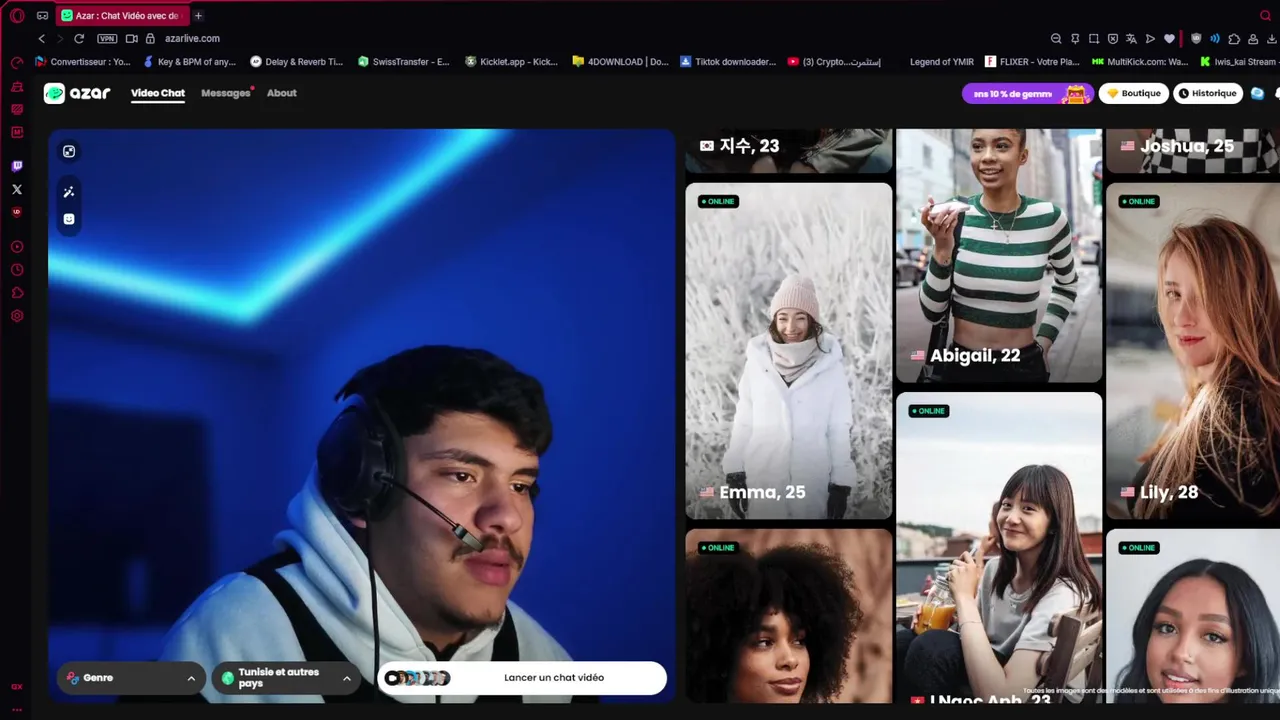Open the player sidebar icon
1280x720 pixels.
17,246
